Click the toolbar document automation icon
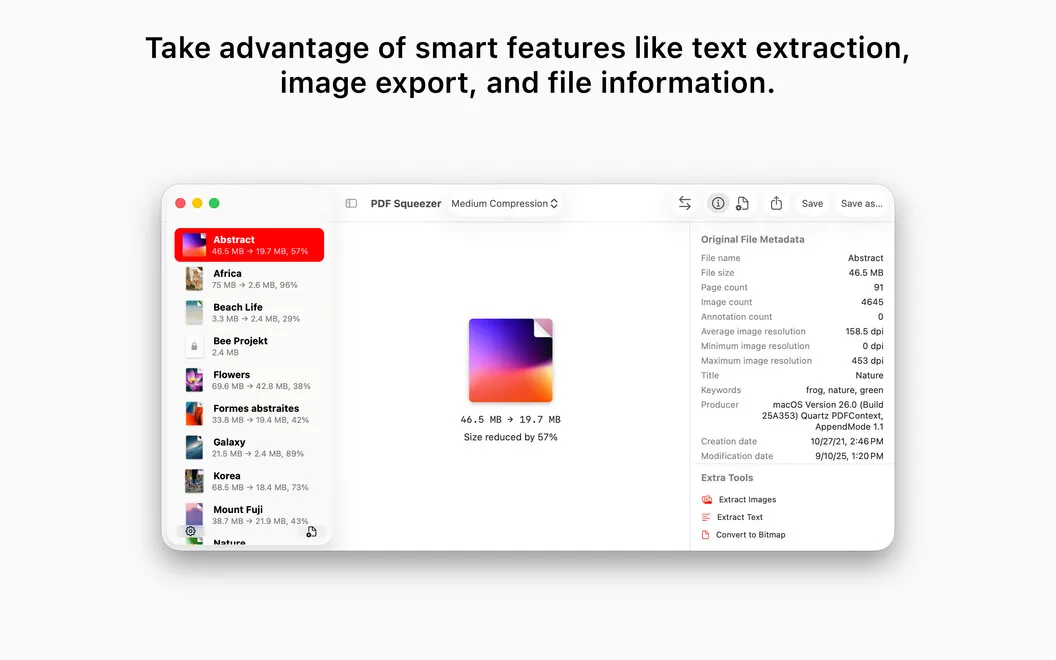The image size is (1056, 660). [742, 203]
